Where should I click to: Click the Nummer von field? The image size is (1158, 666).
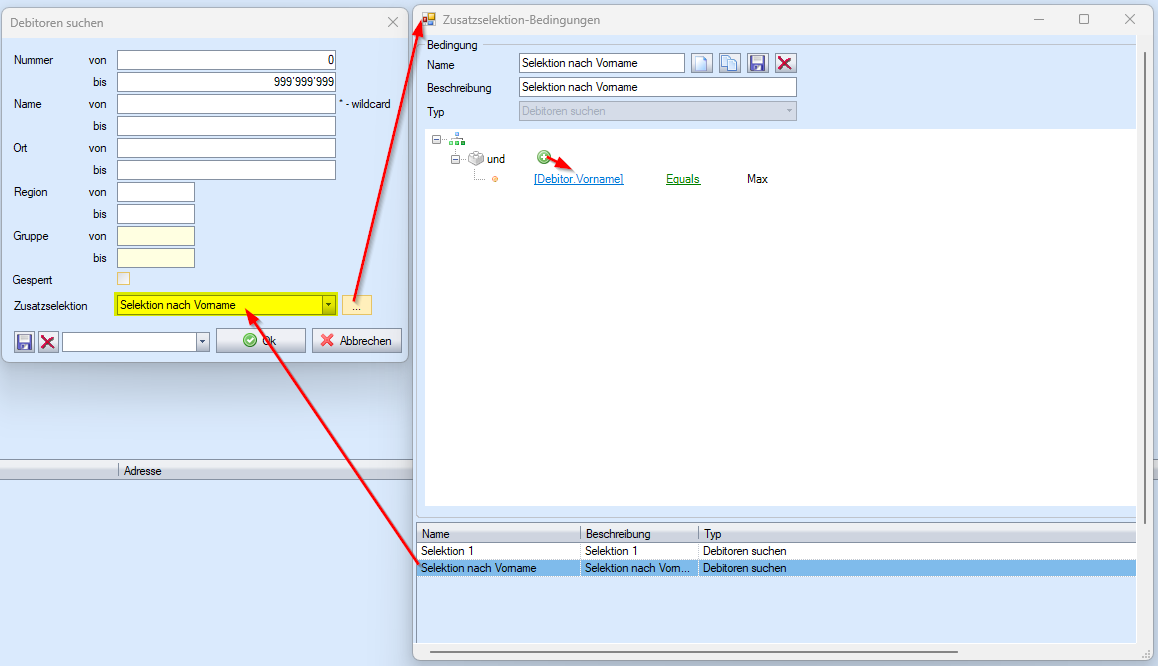pos(226,60)
